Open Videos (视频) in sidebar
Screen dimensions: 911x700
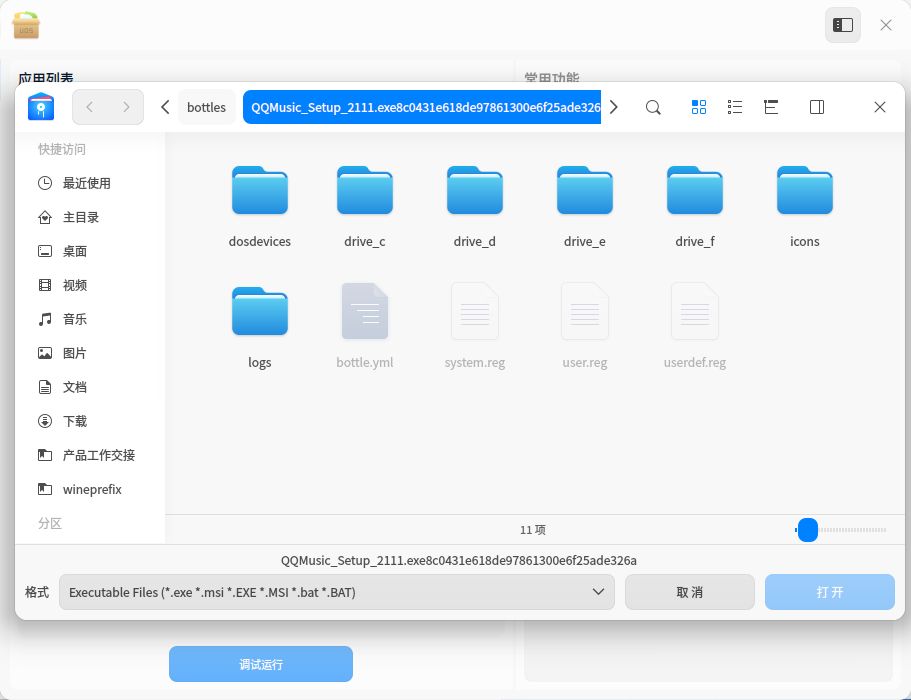[x=90, y=285]
